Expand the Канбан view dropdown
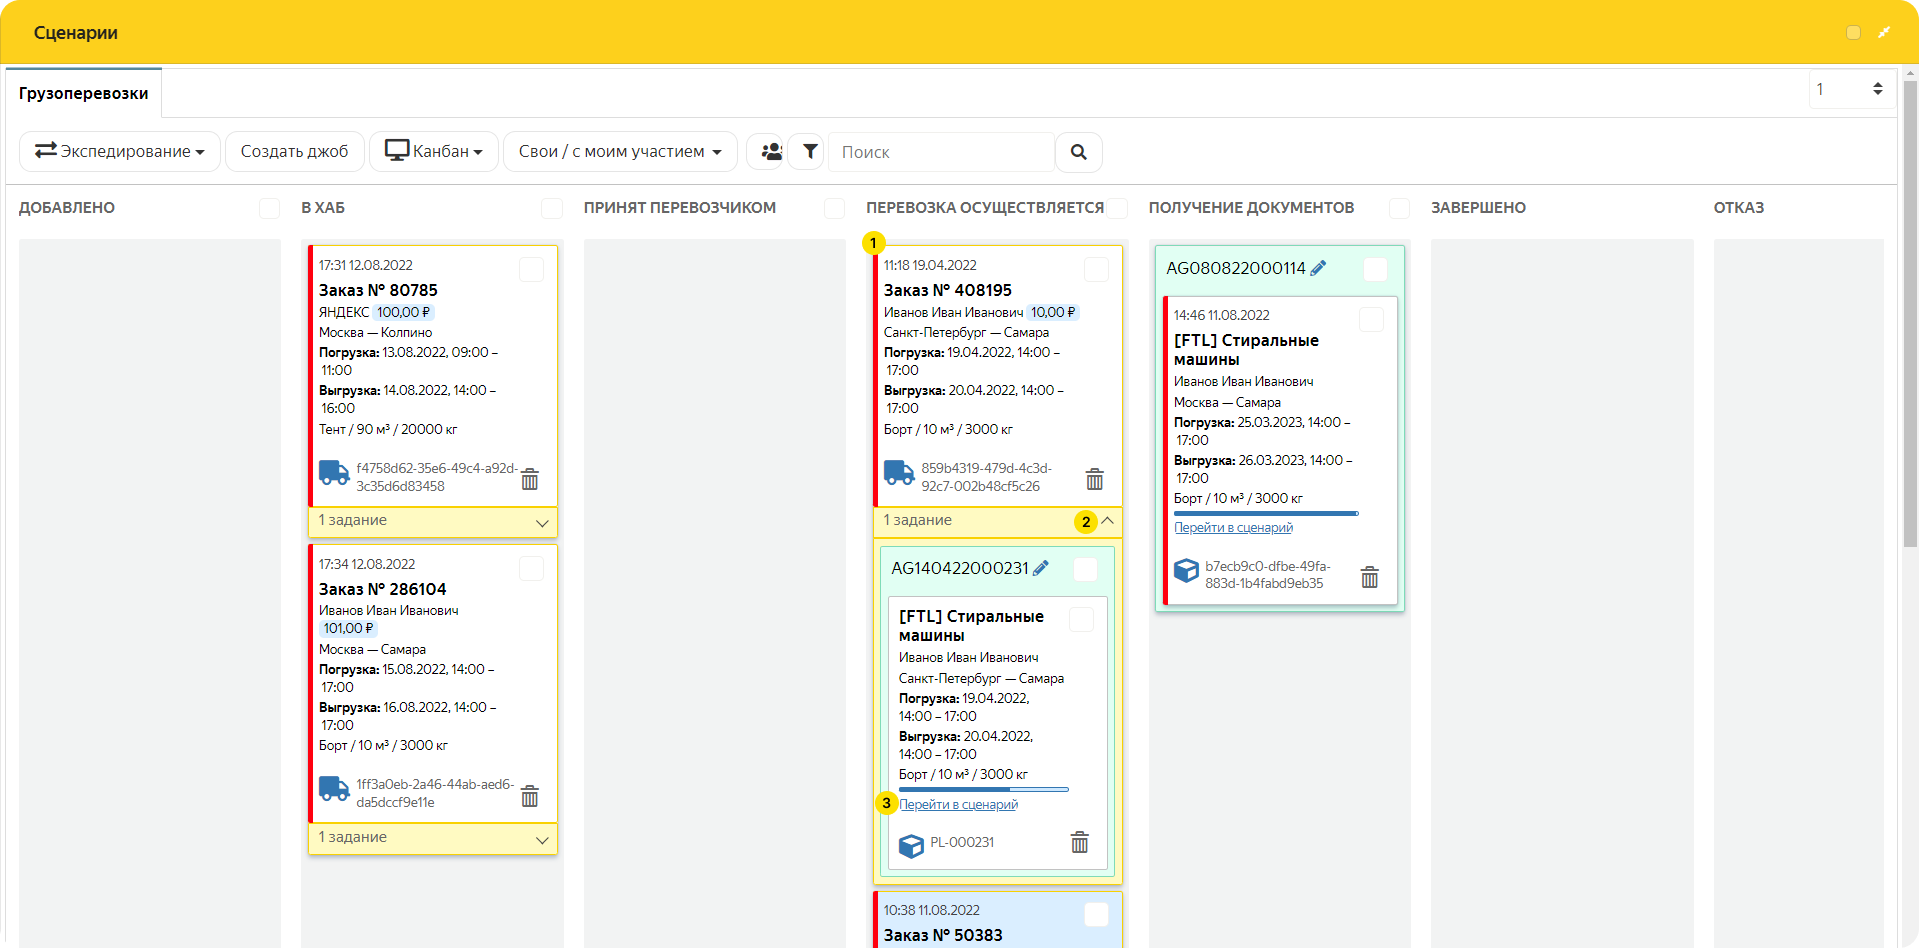This screenshot has height=948, width=1919. pos(434,152)
